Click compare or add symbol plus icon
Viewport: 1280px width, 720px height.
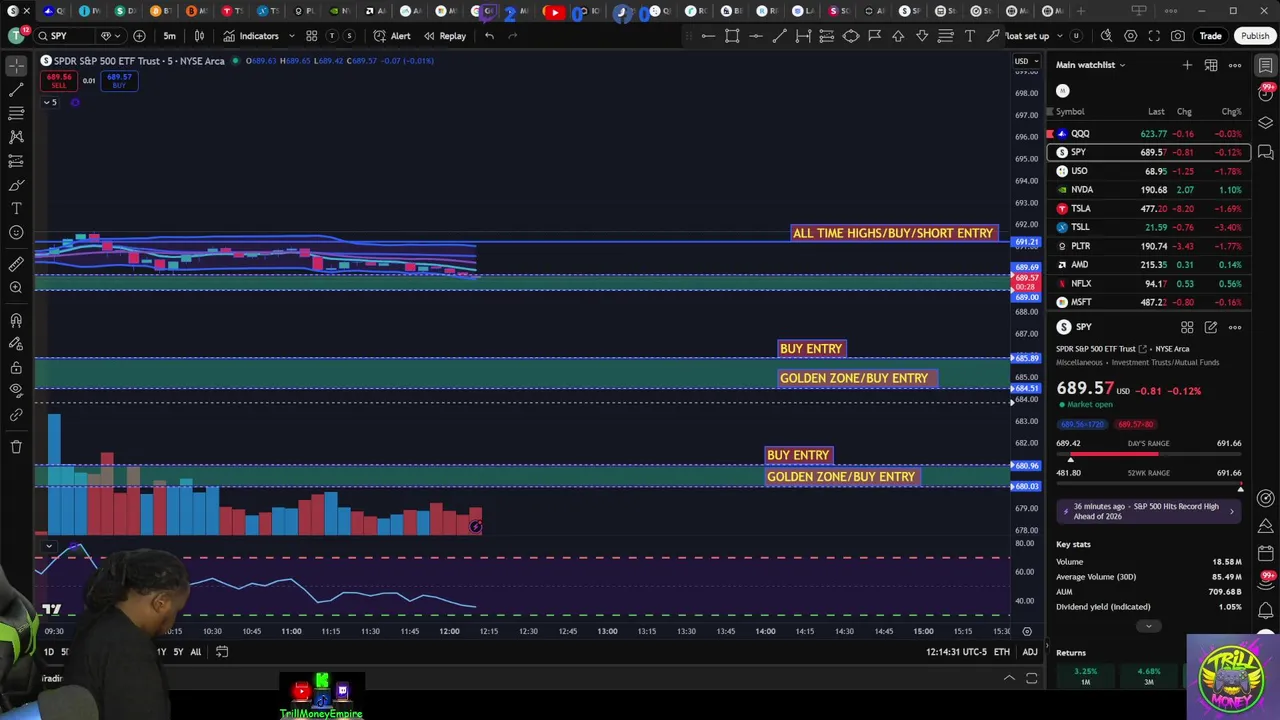139,36
